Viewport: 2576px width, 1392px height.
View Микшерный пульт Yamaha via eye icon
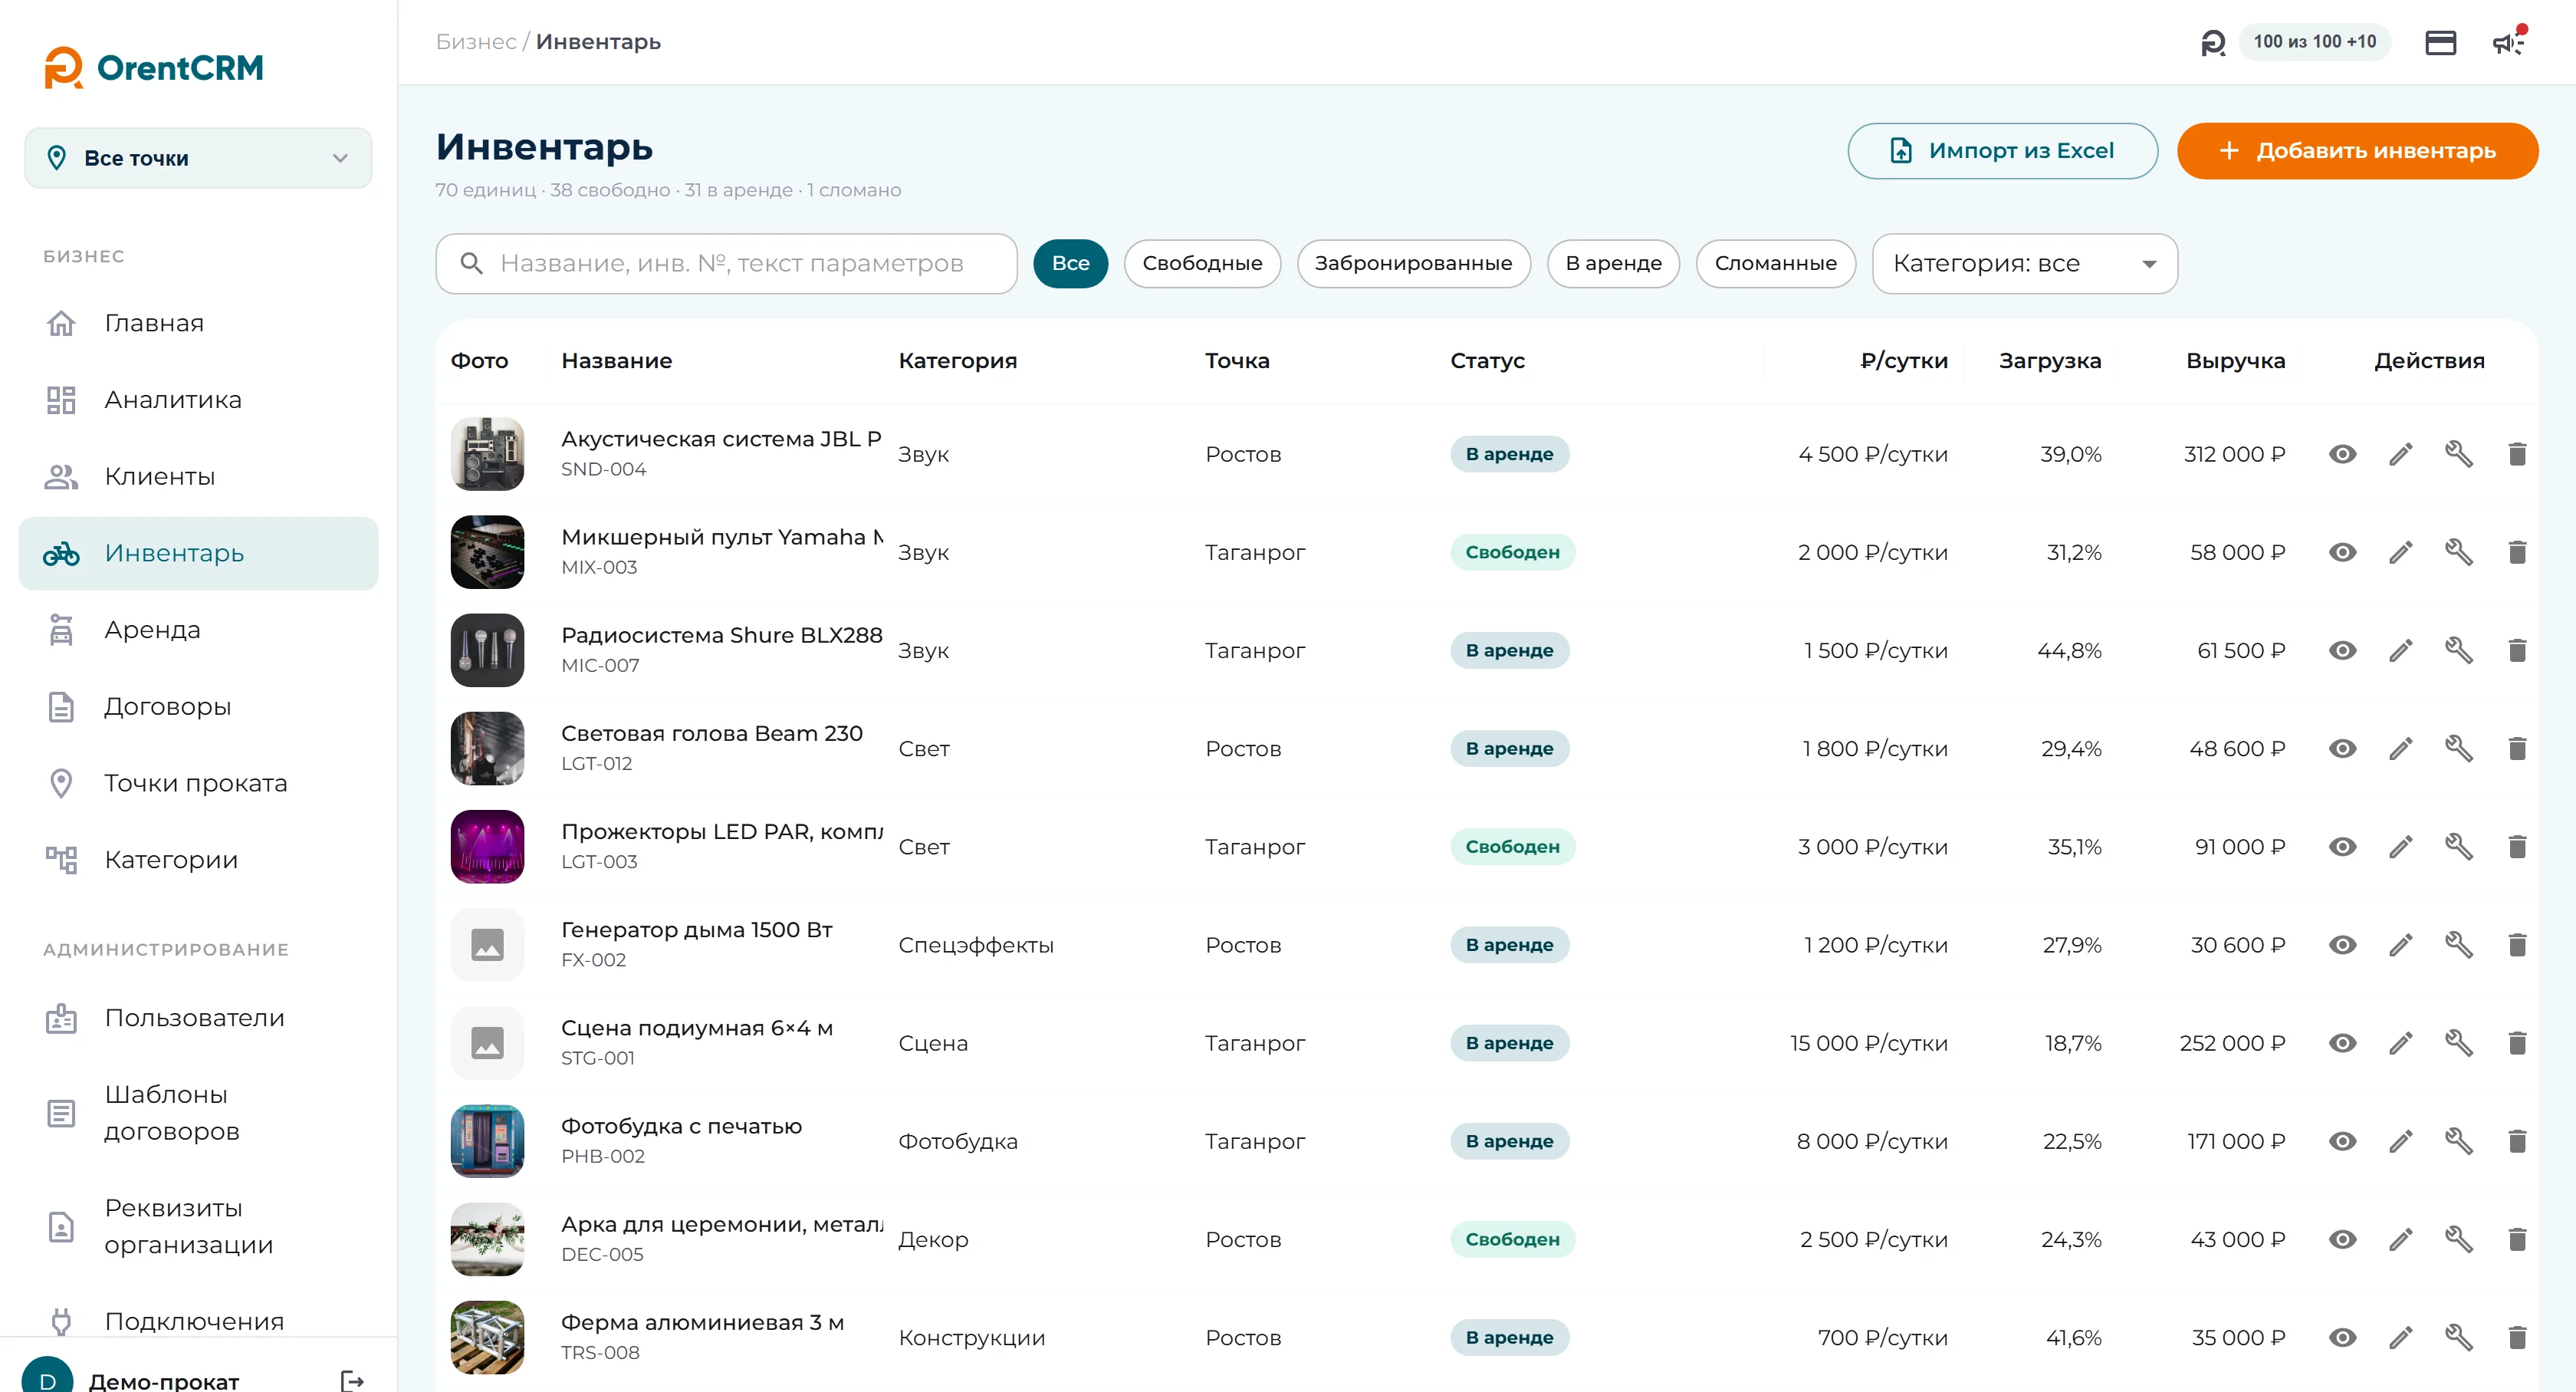[2342, 552]
